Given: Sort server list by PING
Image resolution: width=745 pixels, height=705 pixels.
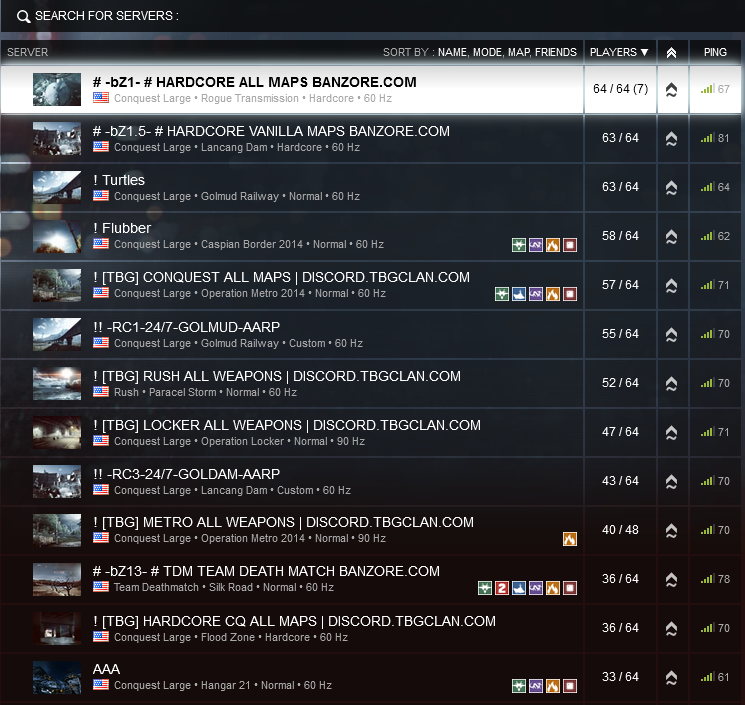Looking at the screenshot, I should [x=715, y=52].
